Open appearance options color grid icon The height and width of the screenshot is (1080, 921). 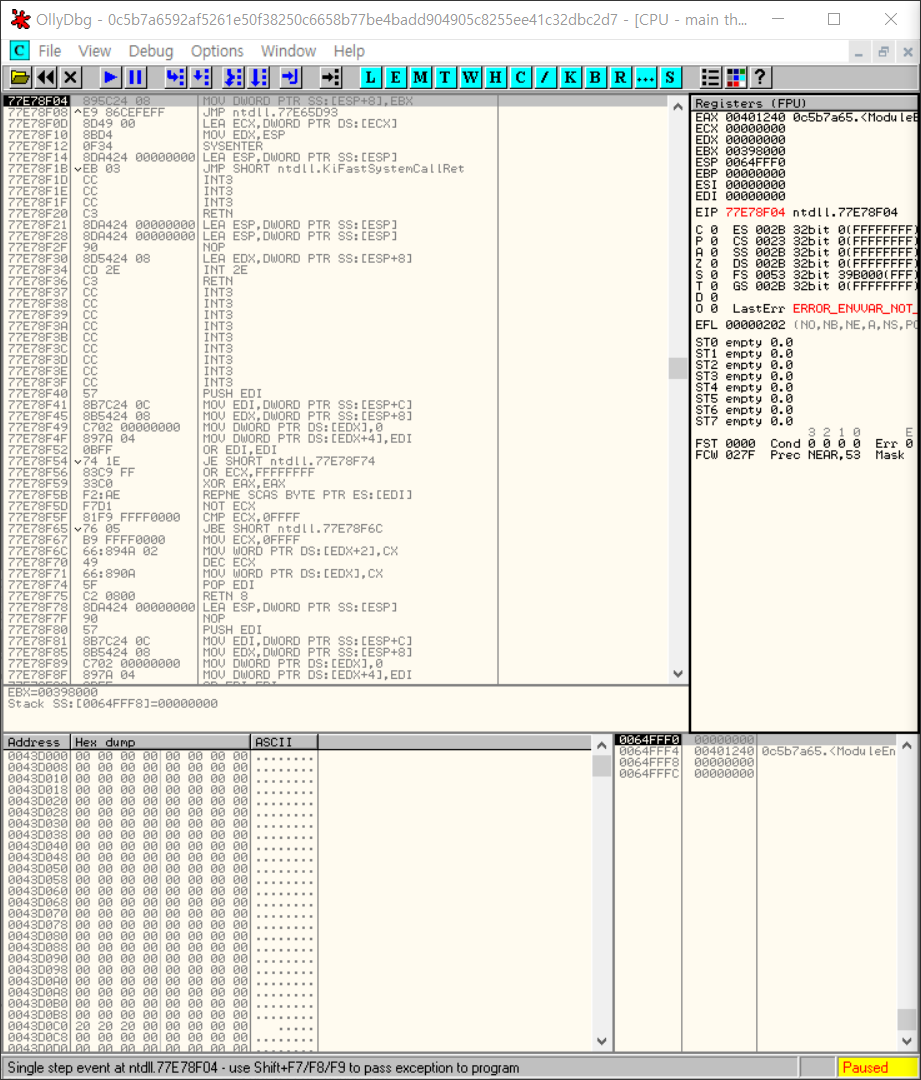pyautogui.click(x=736, y=77)
